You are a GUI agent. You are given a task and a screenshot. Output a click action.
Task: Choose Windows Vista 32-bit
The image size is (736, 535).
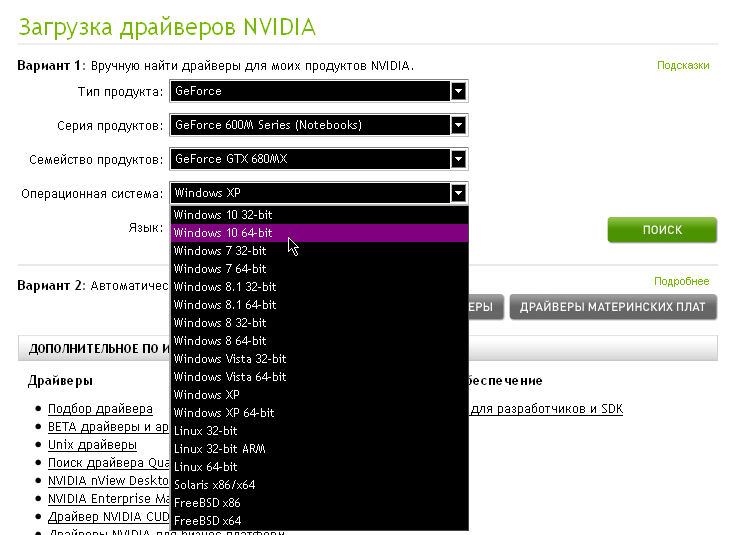pyautogui.click(x=319, y=359)
